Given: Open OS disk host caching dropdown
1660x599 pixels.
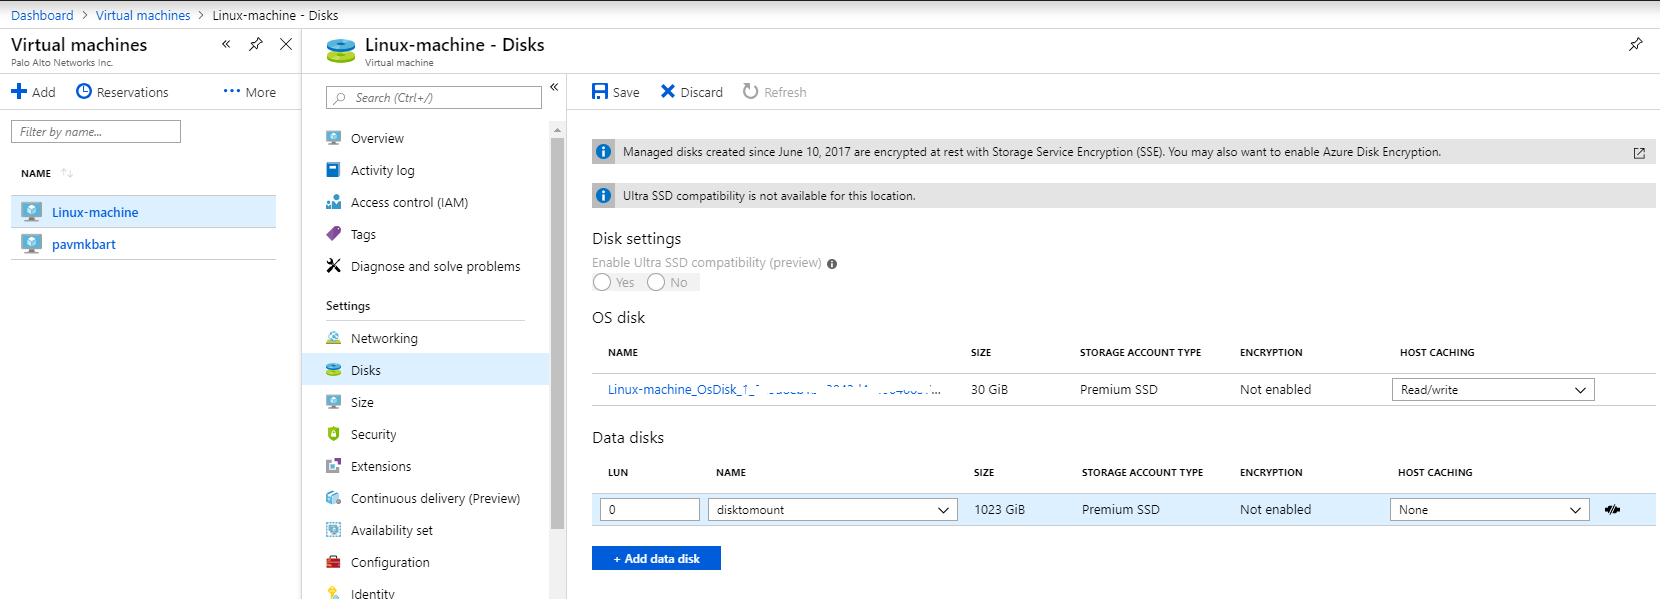Looking at the screenshot, I should pyautogui.click(x=1492, y=390).
